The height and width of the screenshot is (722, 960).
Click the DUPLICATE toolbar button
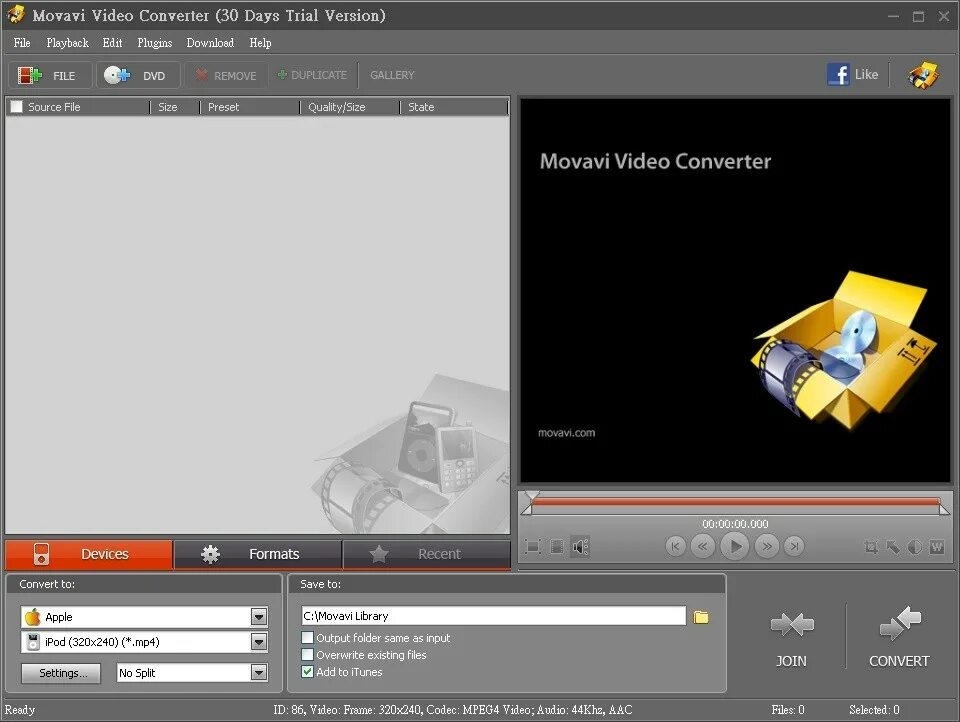point(312,75)
